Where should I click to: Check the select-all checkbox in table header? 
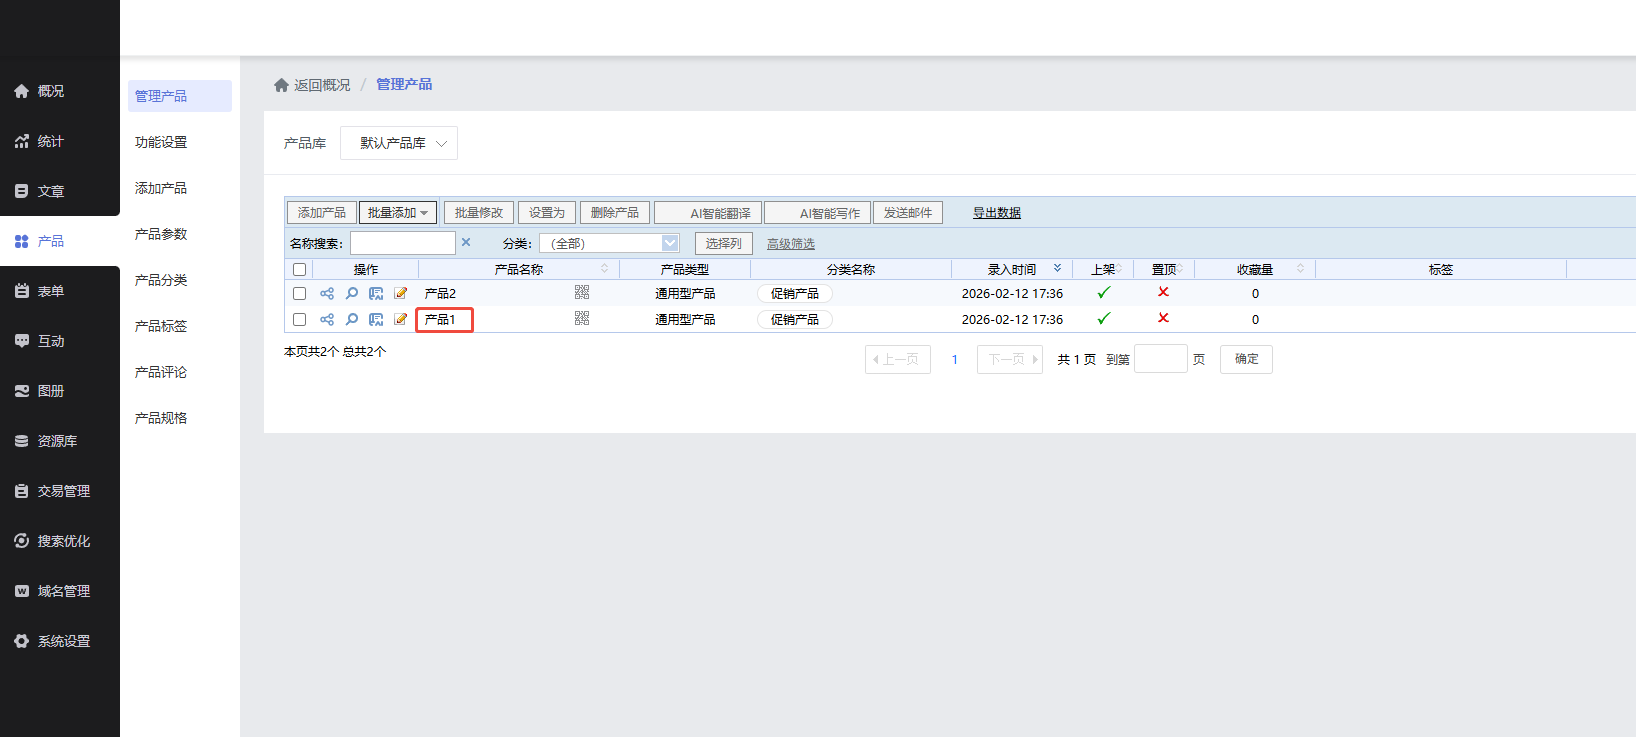(x=299, y=269)
